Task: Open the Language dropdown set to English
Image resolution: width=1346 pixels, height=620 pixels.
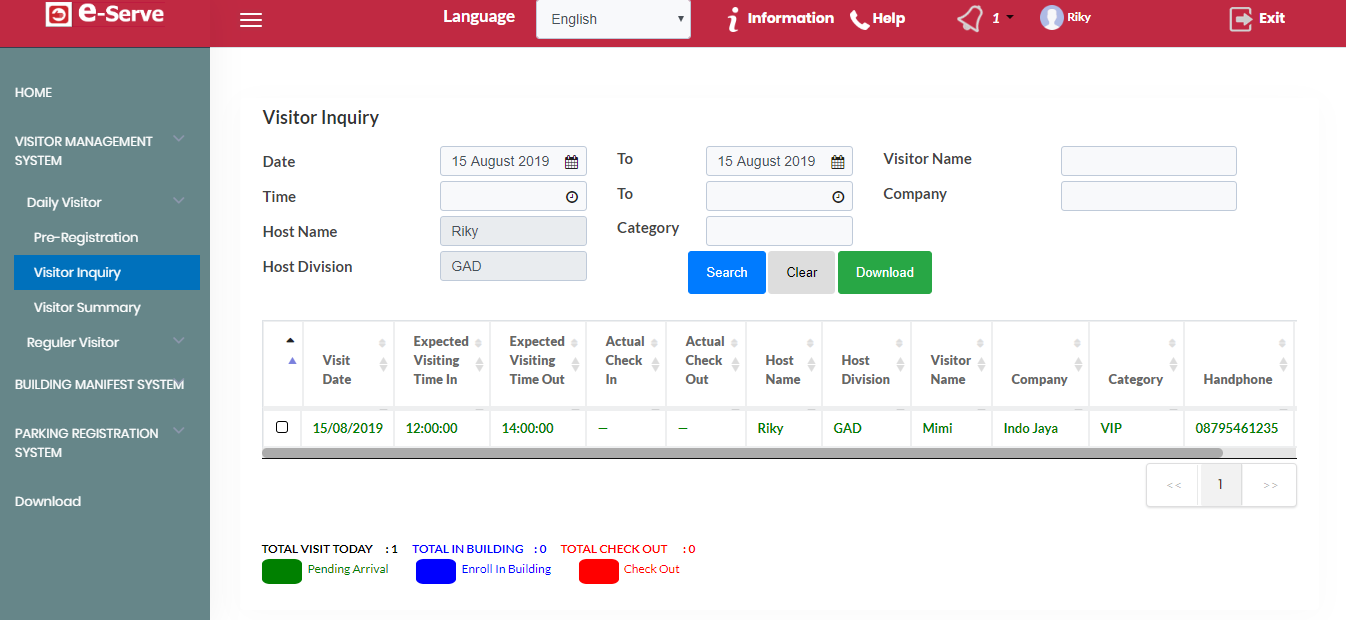Action: (x=613, y=19)
